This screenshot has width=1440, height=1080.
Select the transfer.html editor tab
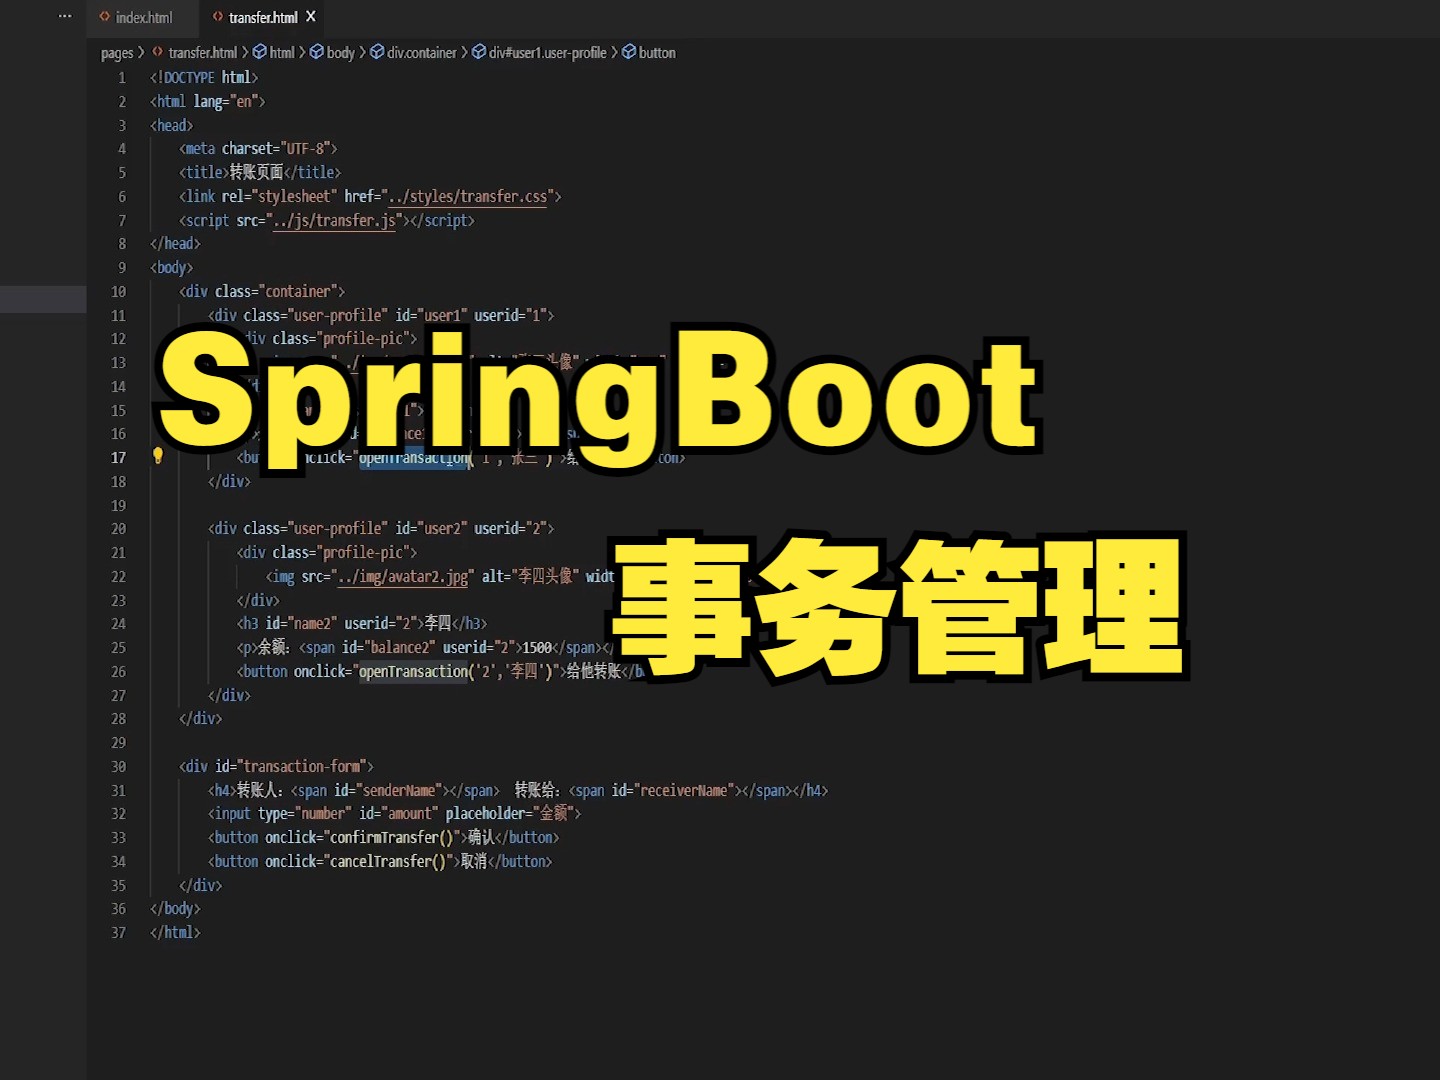pos(263,17)
